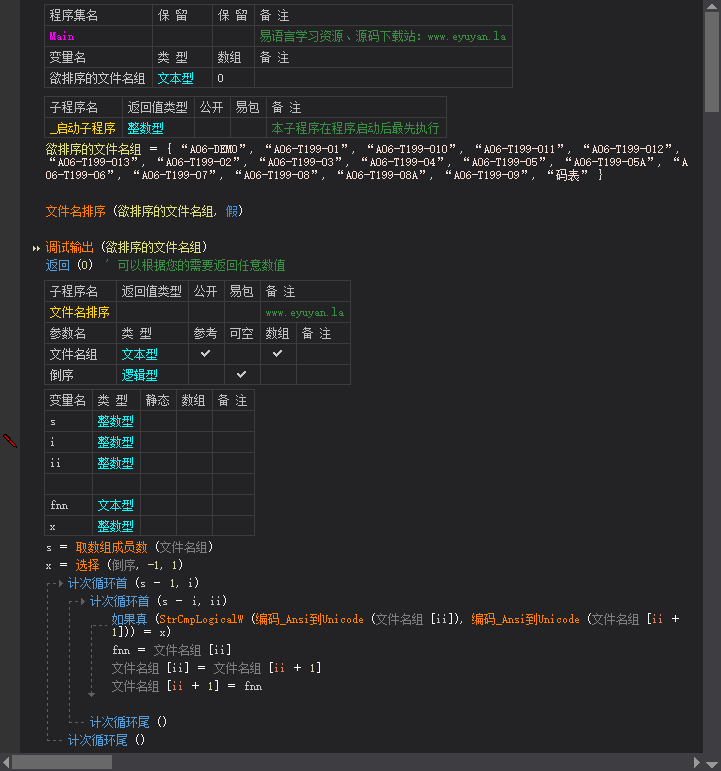
Task: Click the 文件名排序 call statement line
Action: [144, 211]
